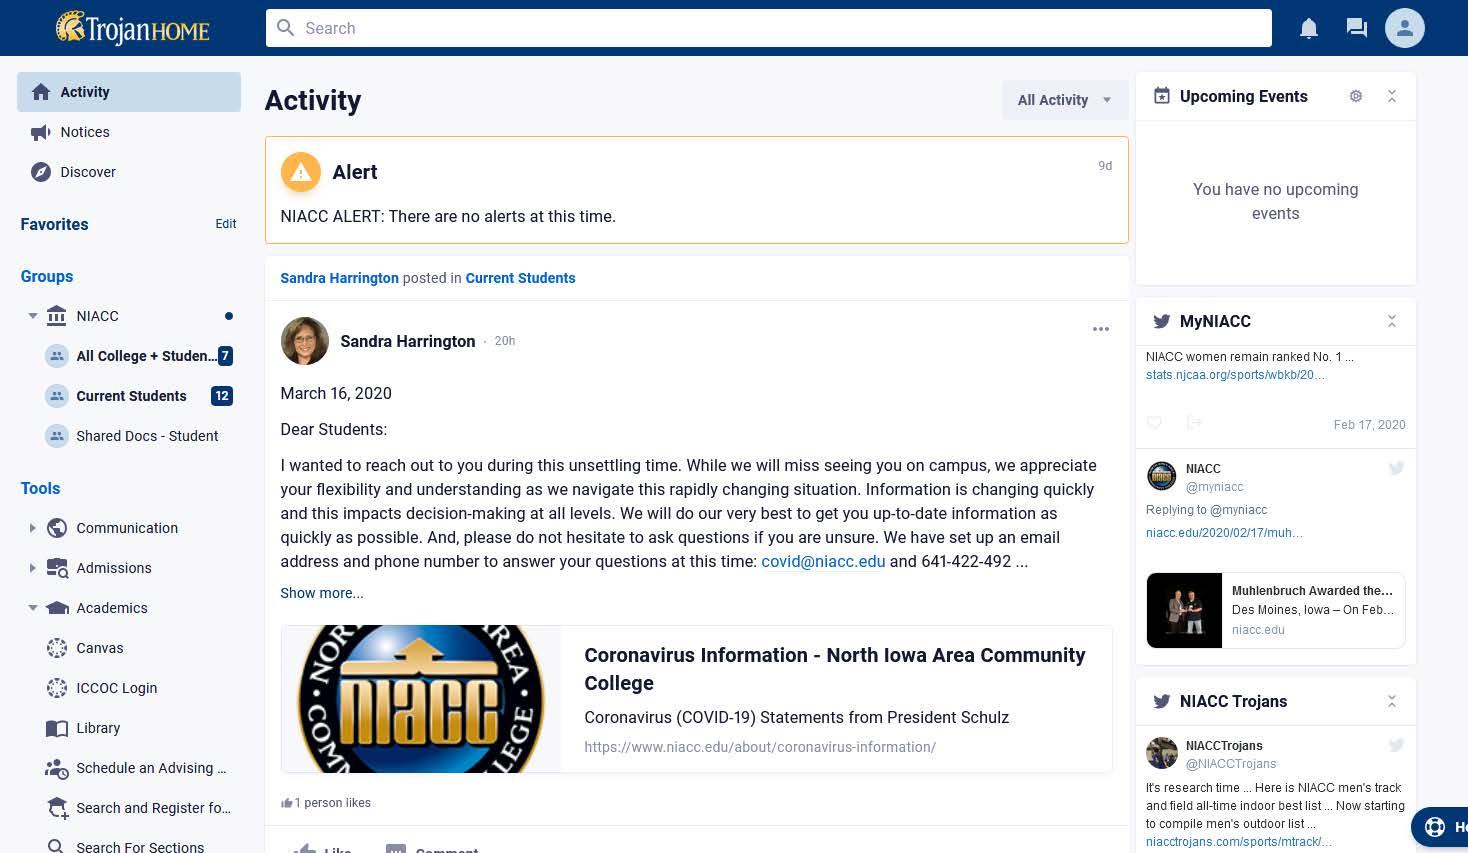
Task: Click the Schedule an Advising icon
Action: point(57,768)
